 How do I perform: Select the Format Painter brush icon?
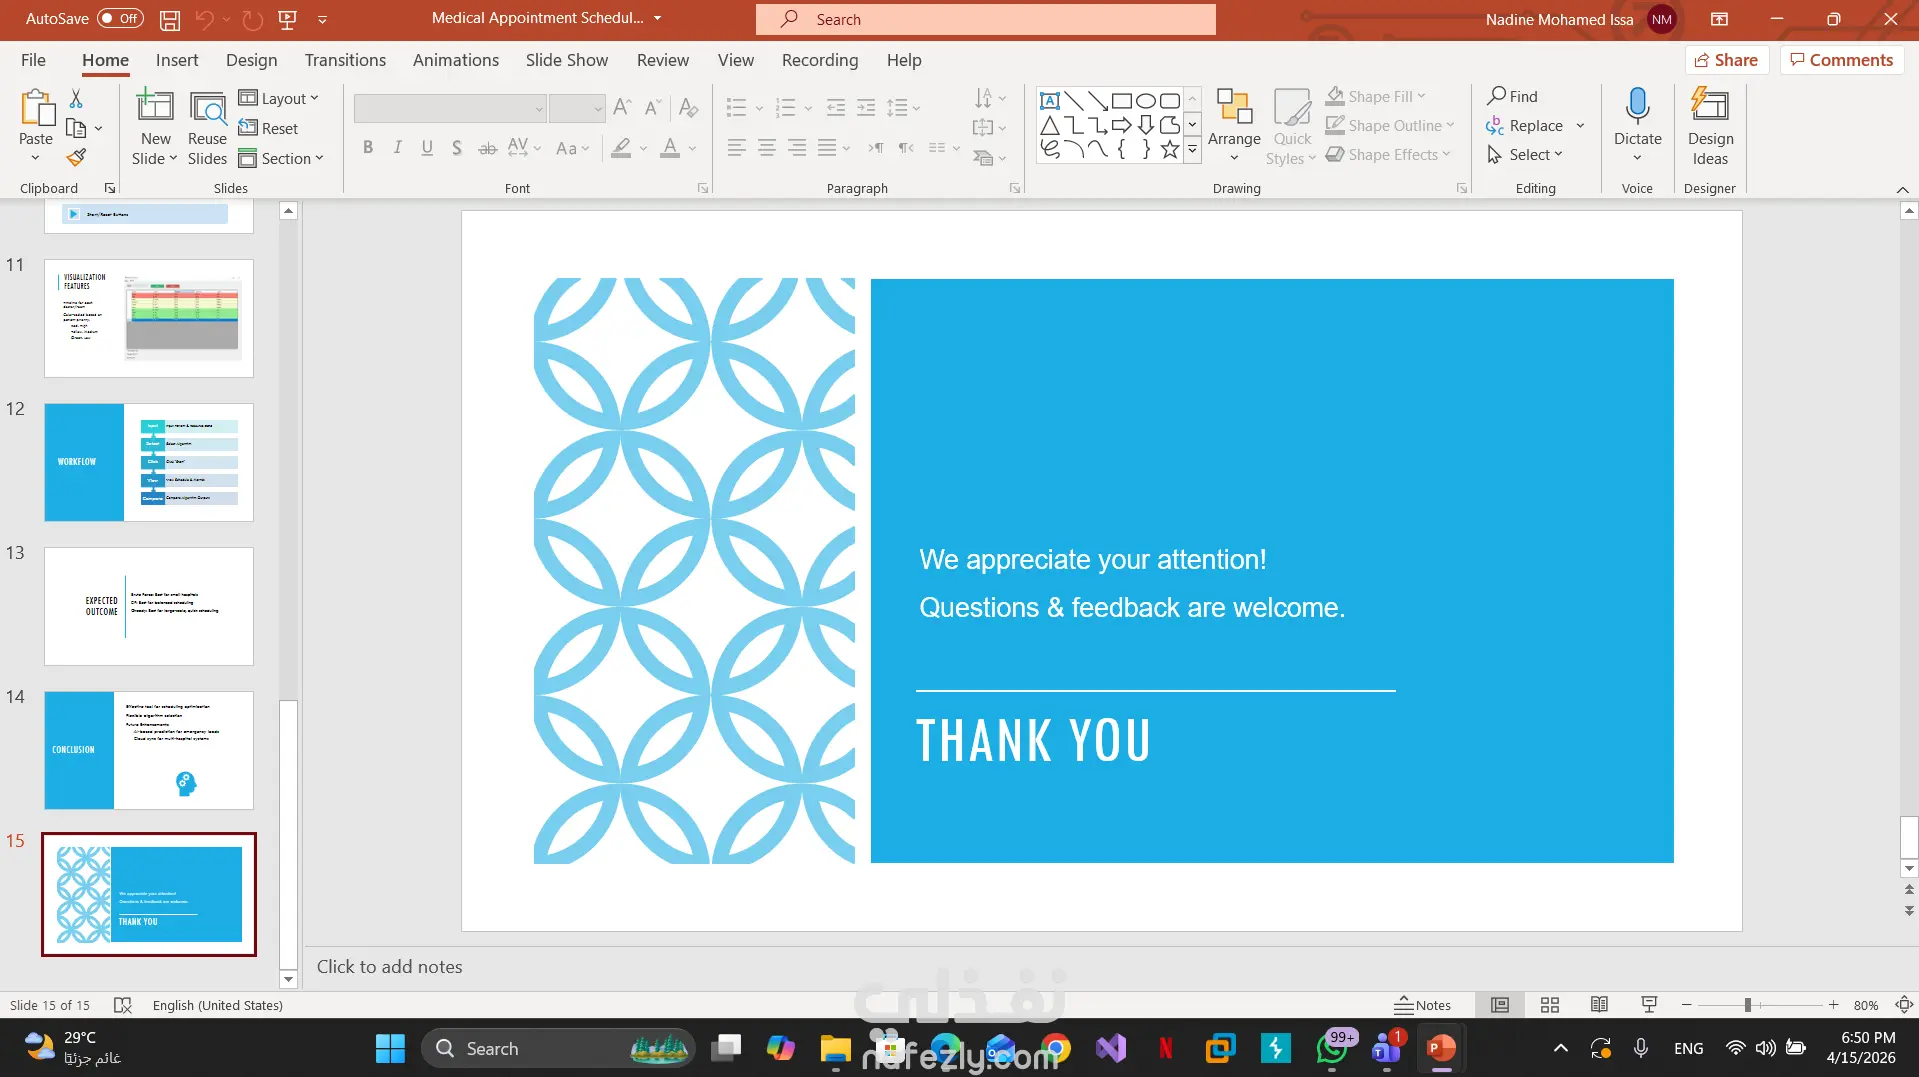(76, 157)
